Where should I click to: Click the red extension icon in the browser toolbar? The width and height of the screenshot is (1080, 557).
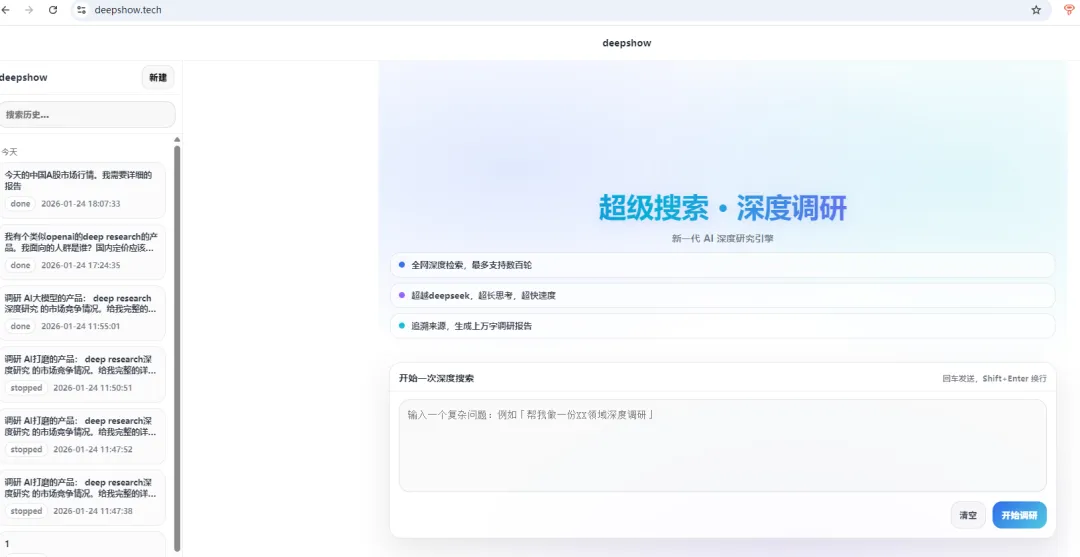[1069, 10]
